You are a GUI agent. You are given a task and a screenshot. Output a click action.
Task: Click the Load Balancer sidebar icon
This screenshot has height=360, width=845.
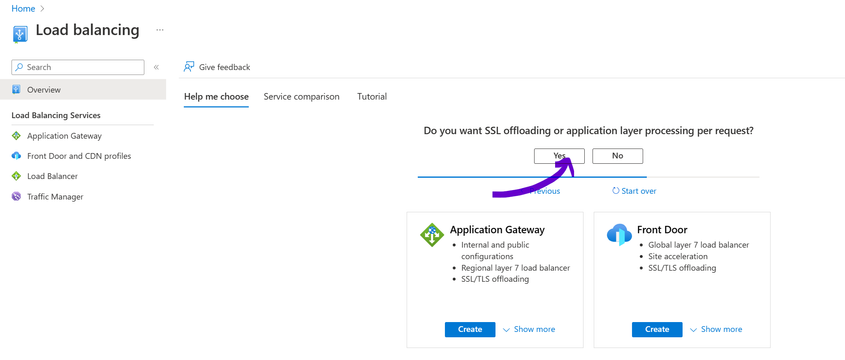16,176
